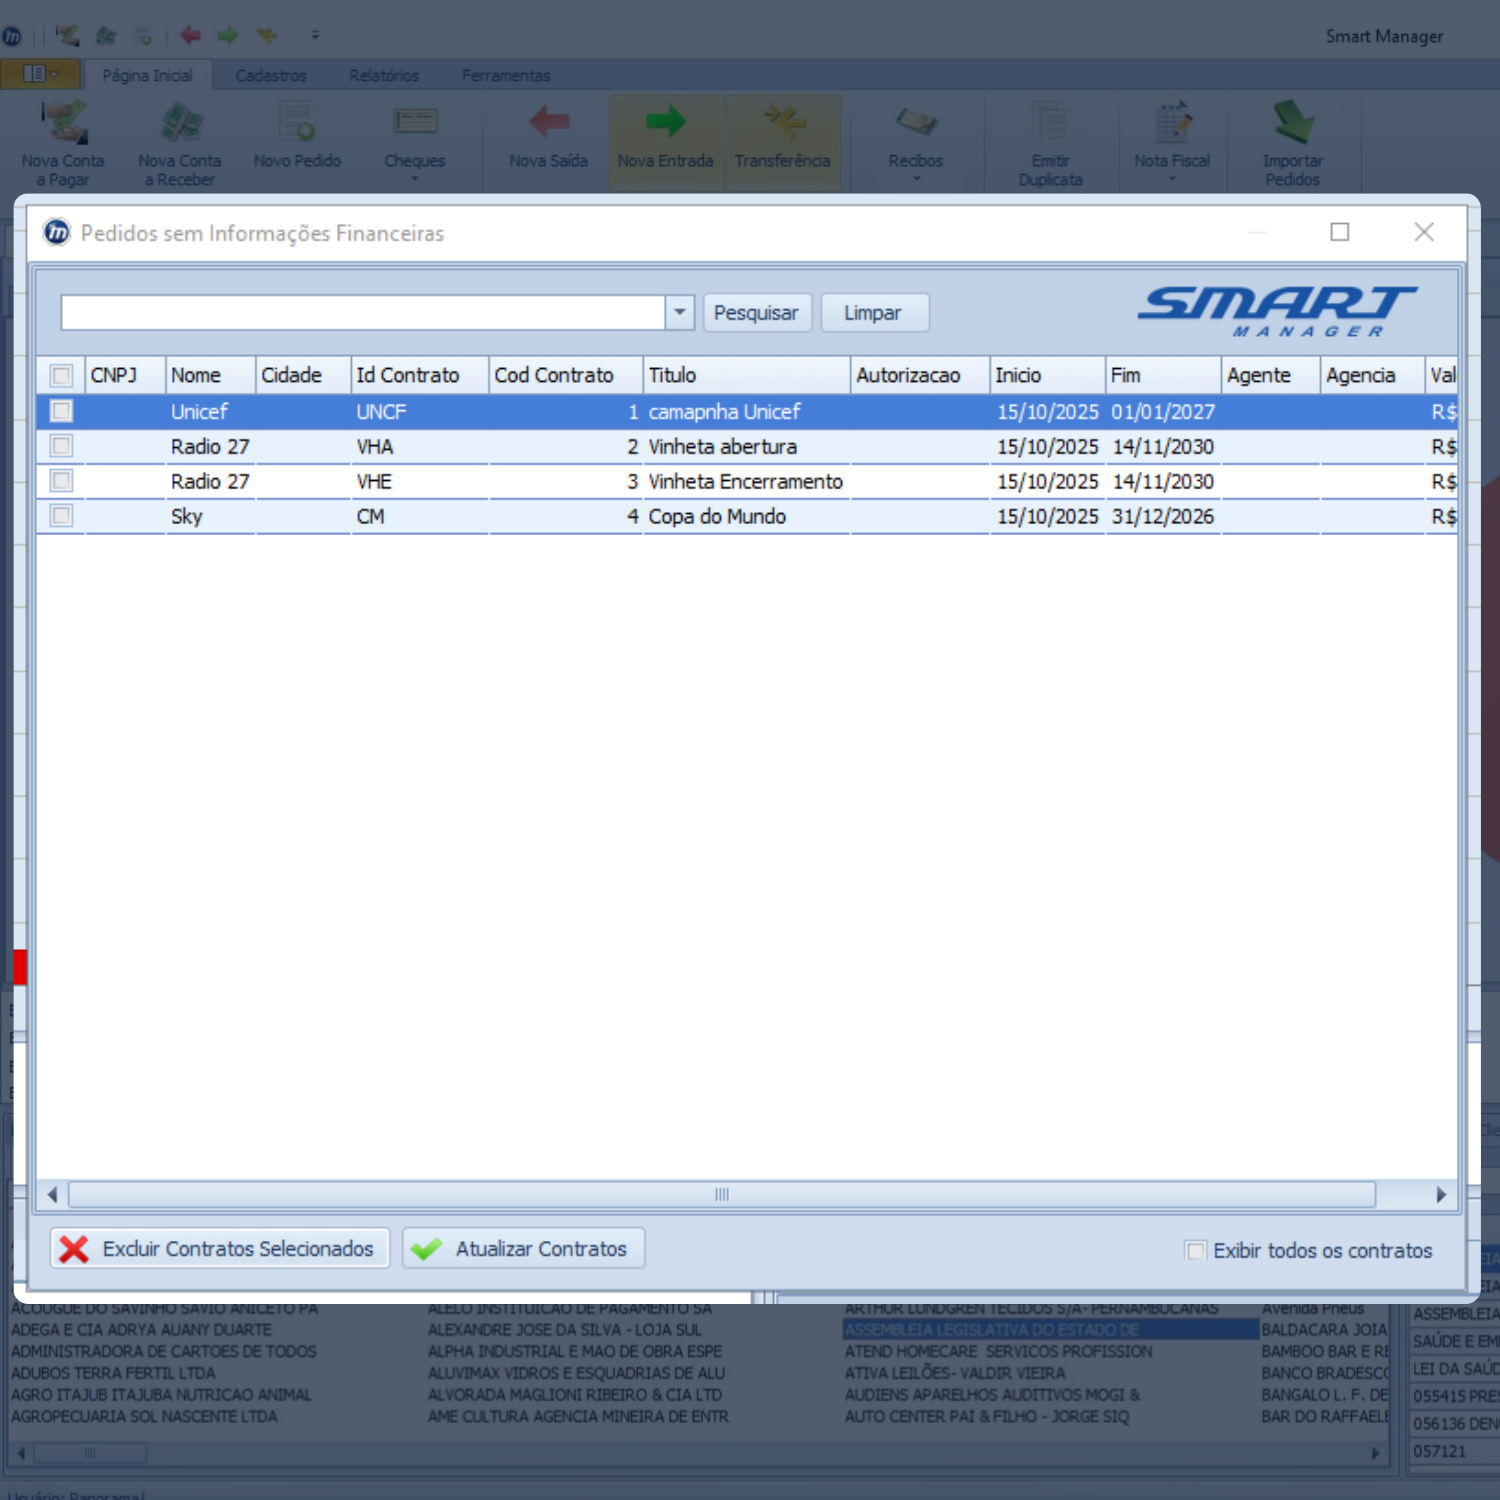
Task: Open the Relatórios tab
Action: pyautogui.click(x=384, y=75)
